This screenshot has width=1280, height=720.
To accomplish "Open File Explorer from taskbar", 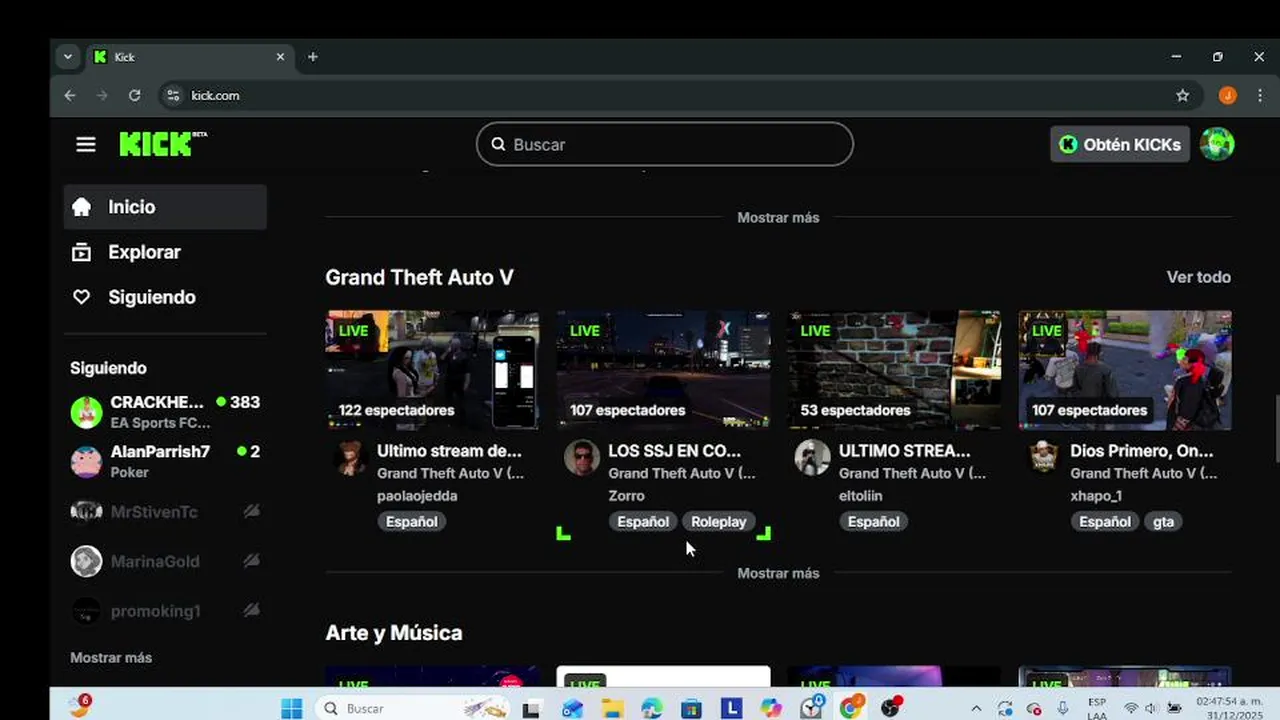I will pos(612,708).
